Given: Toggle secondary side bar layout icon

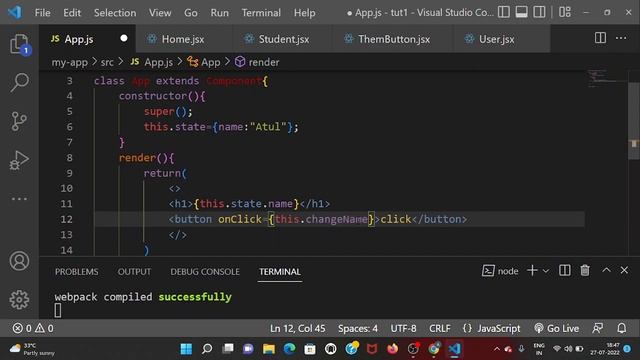Looking at the screenshot, I should pyautogui.click(x=539, y=12).
